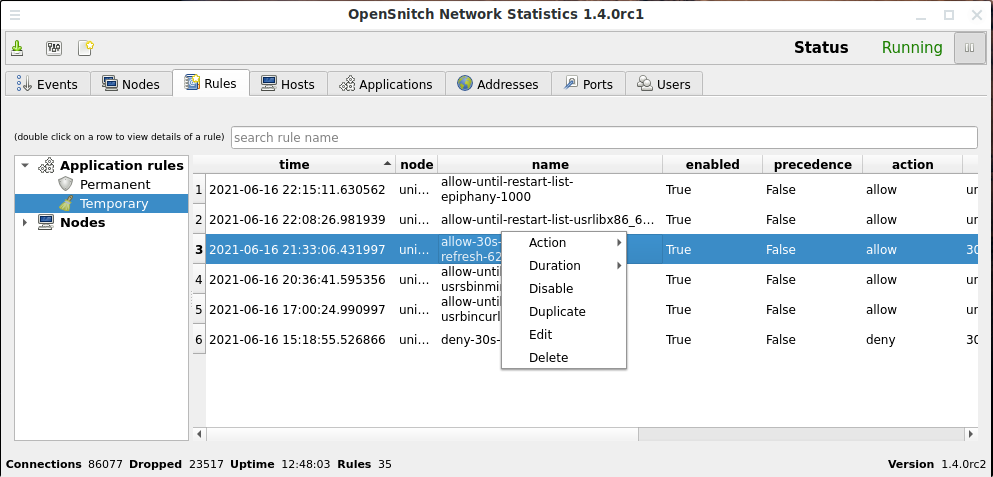
Task: Select row number 4 header
Action: click(199, 279)
